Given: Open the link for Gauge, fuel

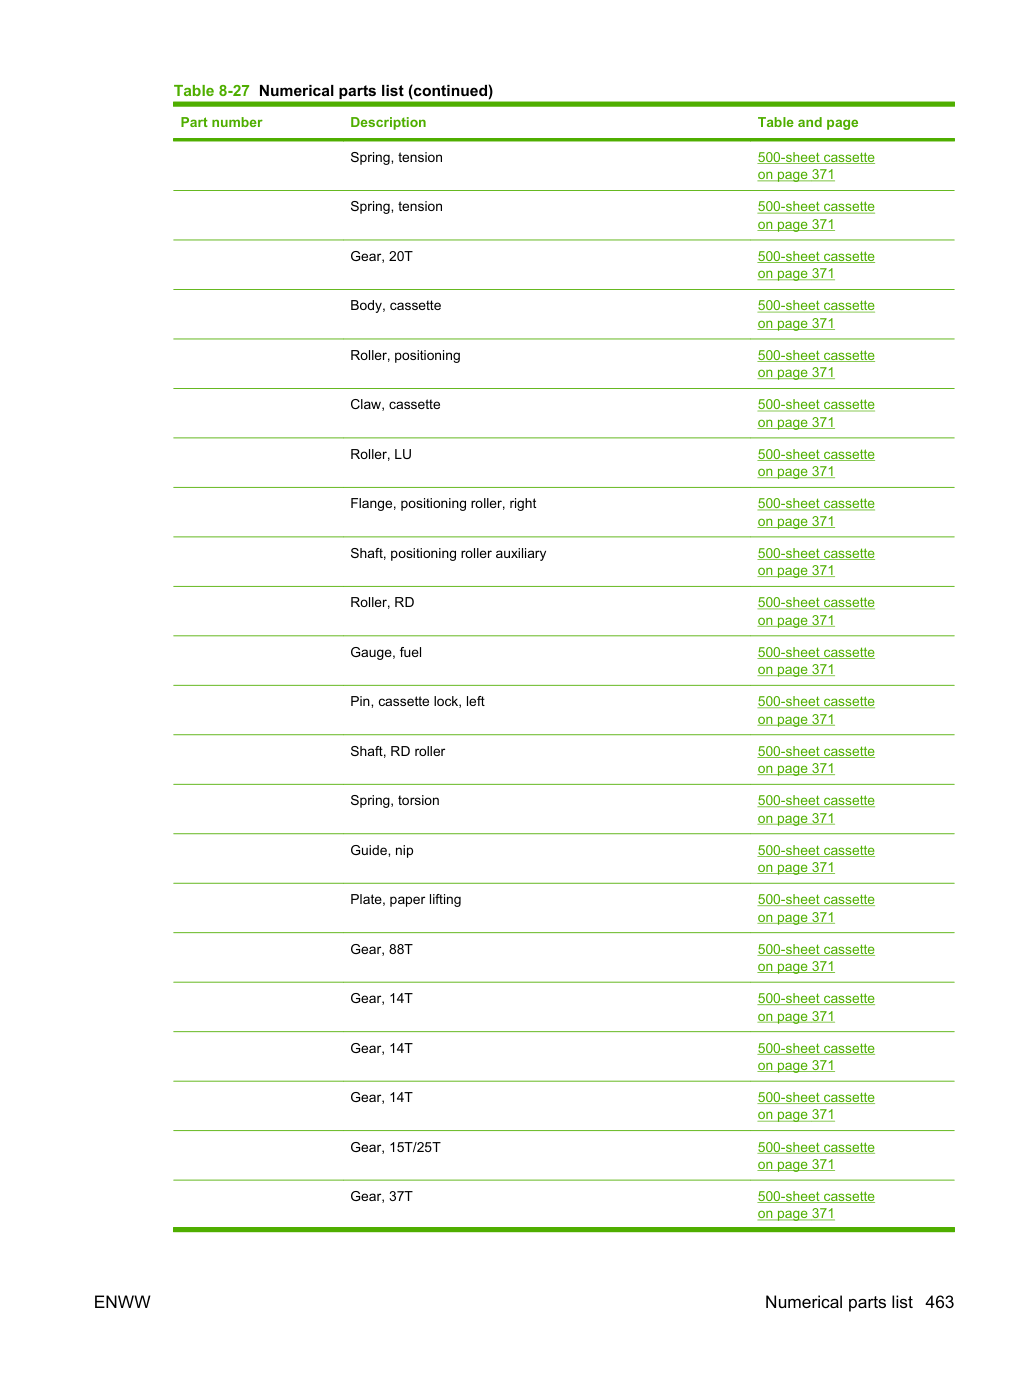Looking at the screenshot, I should (816, 661).
